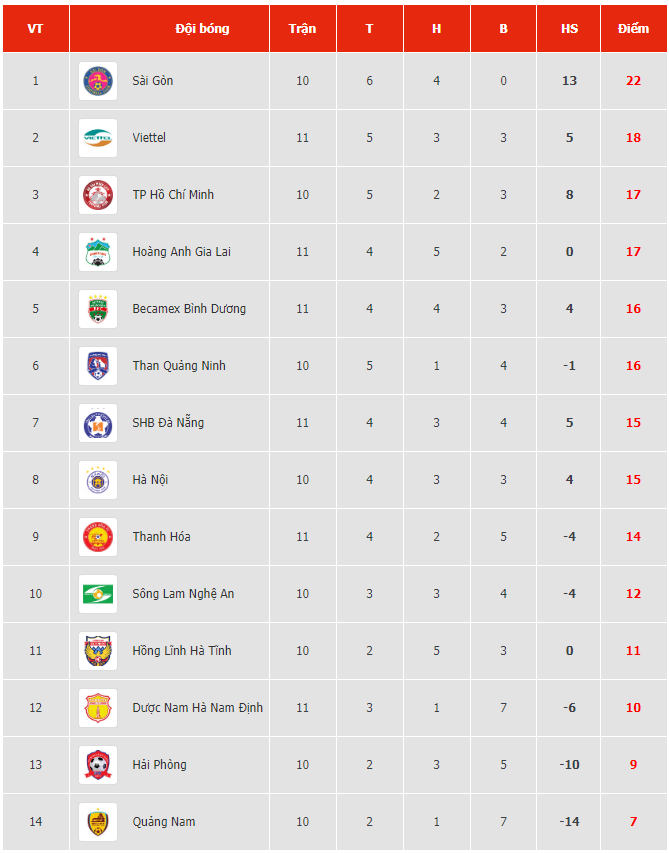Select the SHB Đà Nẵng badge
Screen dimensions: 669x853
[98, 423]
